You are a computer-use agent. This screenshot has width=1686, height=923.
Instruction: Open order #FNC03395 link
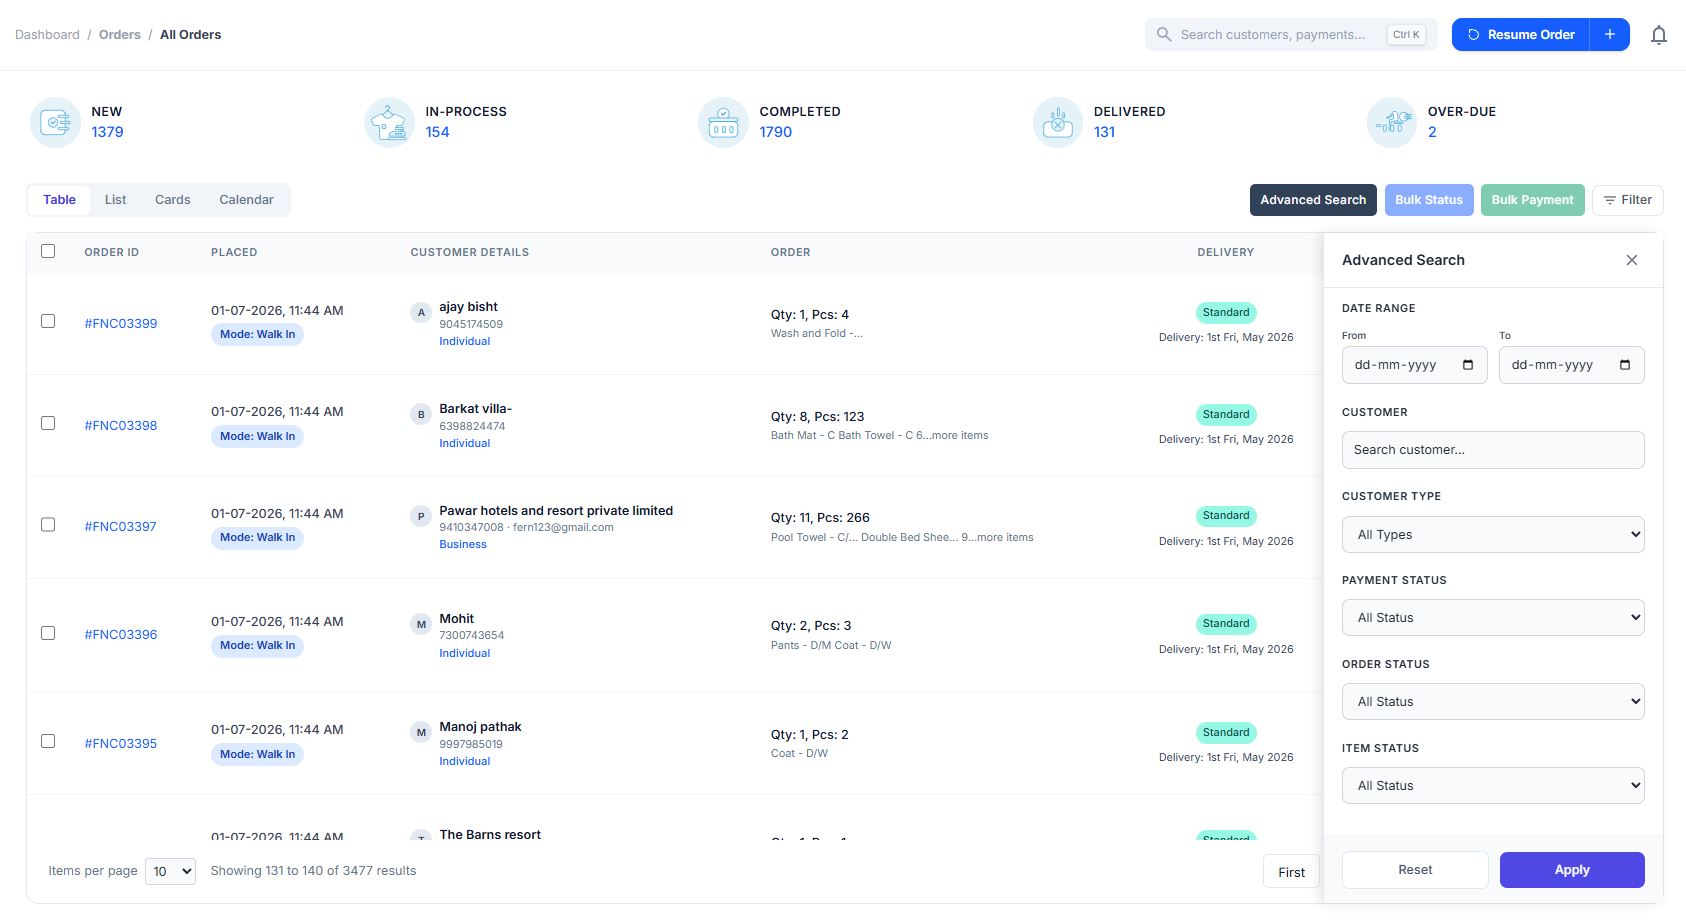pos(121,744)
